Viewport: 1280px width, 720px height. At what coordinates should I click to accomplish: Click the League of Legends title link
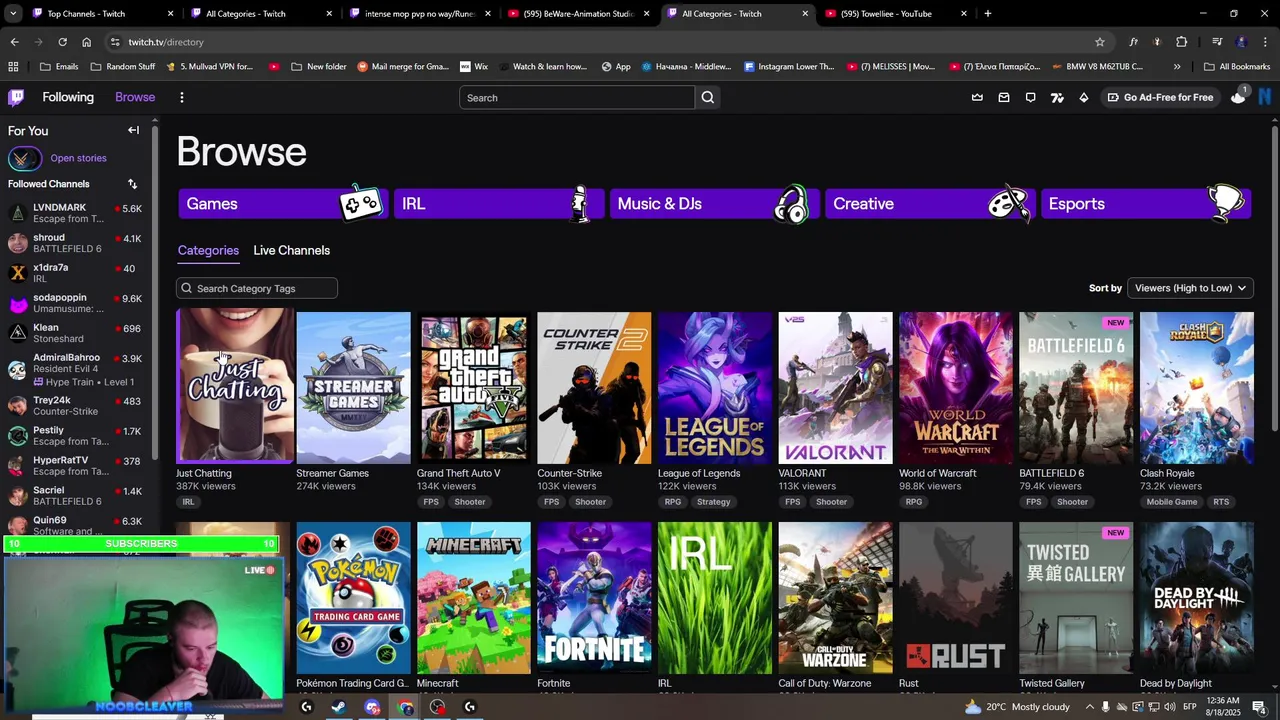(699, 473)
